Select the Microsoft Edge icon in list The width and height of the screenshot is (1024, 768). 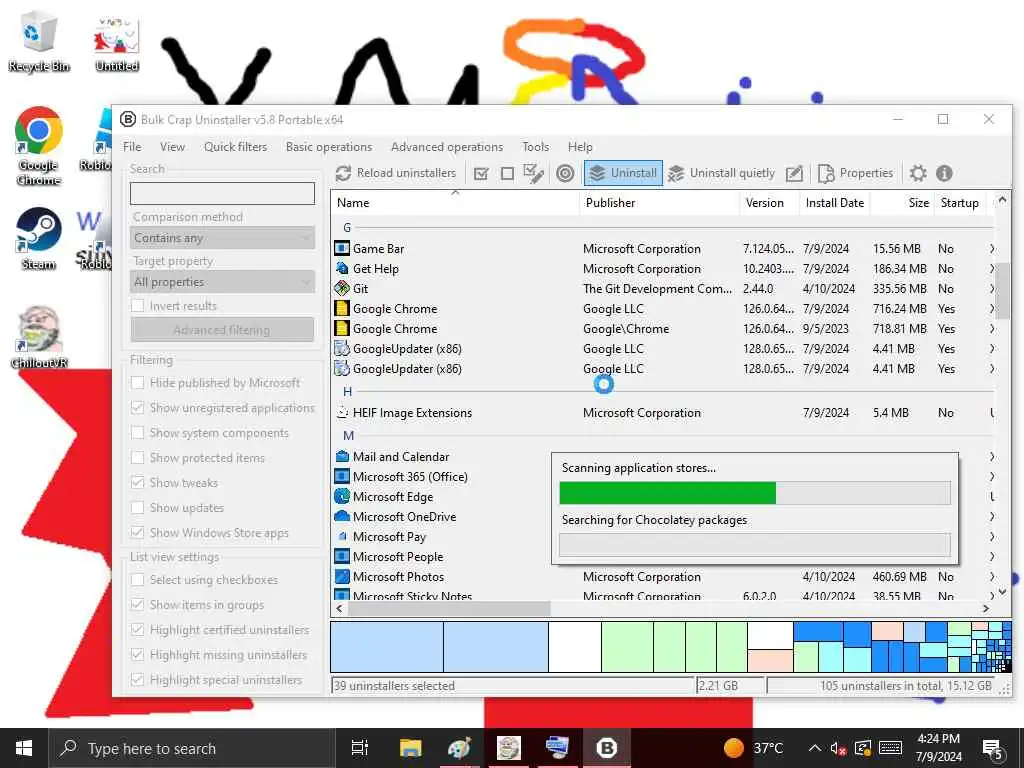pyautogui.click(x=342, y=496)
